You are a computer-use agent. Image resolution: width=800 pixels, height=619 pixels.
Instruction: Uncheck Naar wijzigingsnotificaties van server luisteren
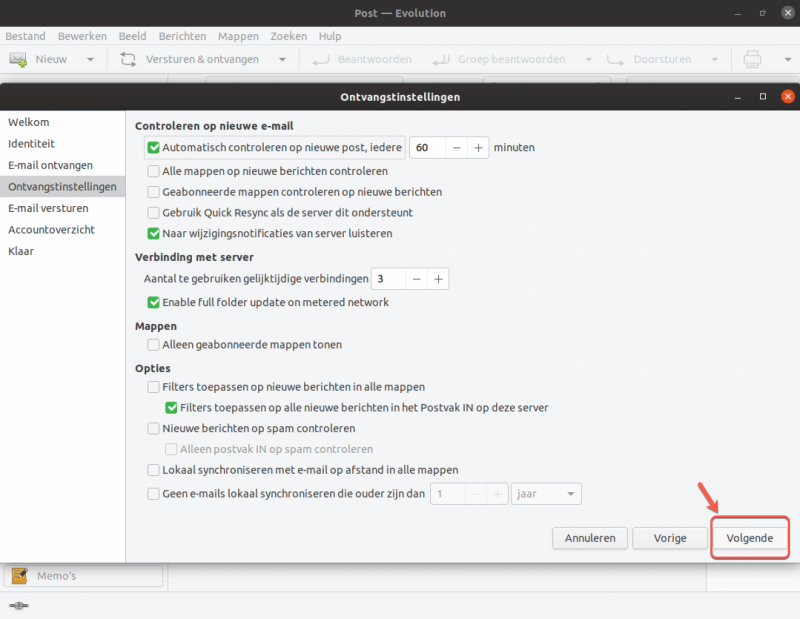(153, 234)
